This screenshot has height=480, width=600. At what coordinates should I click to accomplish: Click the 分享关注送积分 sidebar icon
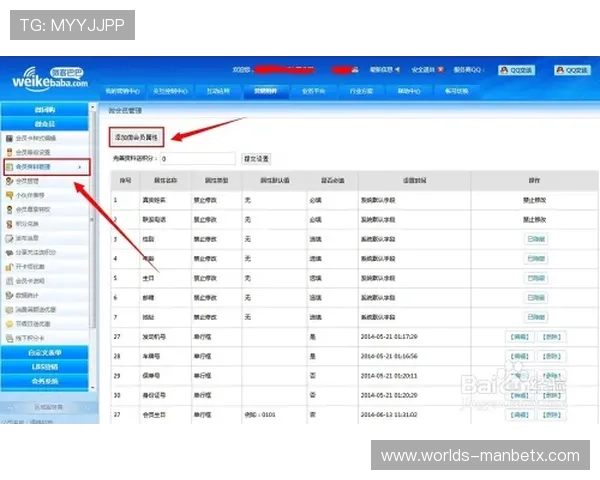point(9,253)
